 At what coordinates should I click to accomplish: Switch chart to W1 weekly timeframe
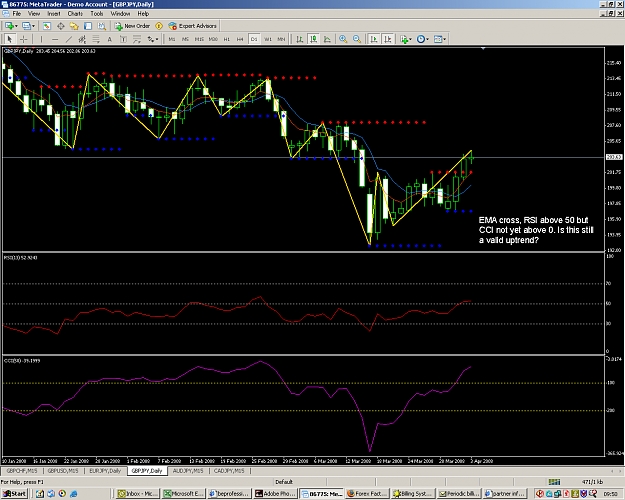coord(268,39)
